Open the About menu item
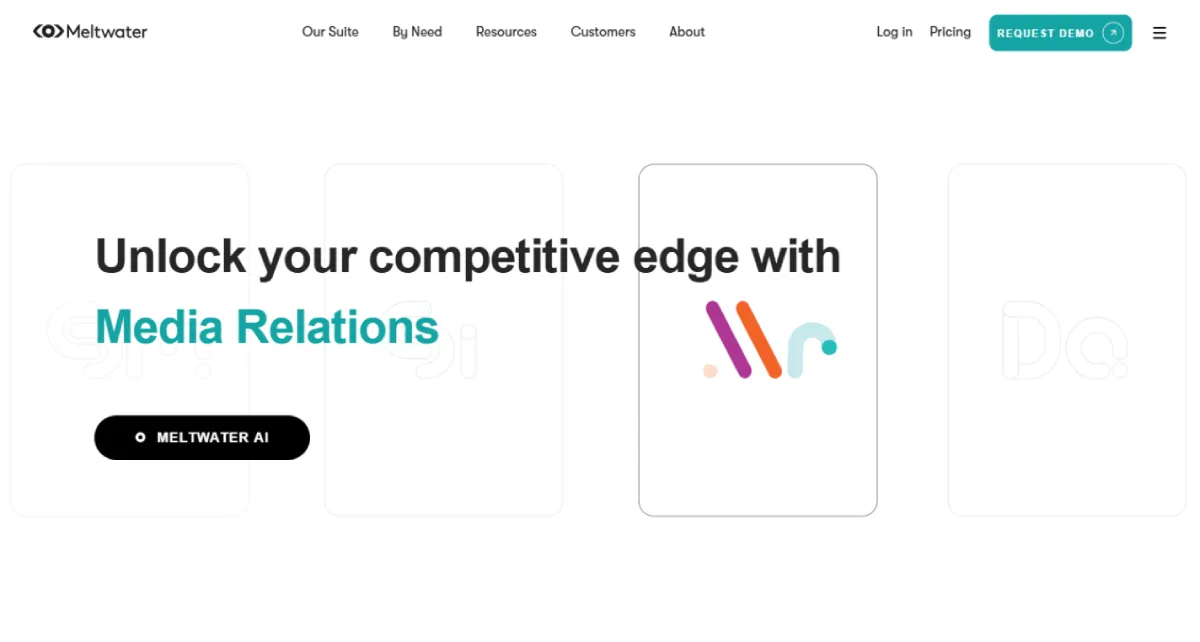 click(687, 32)
